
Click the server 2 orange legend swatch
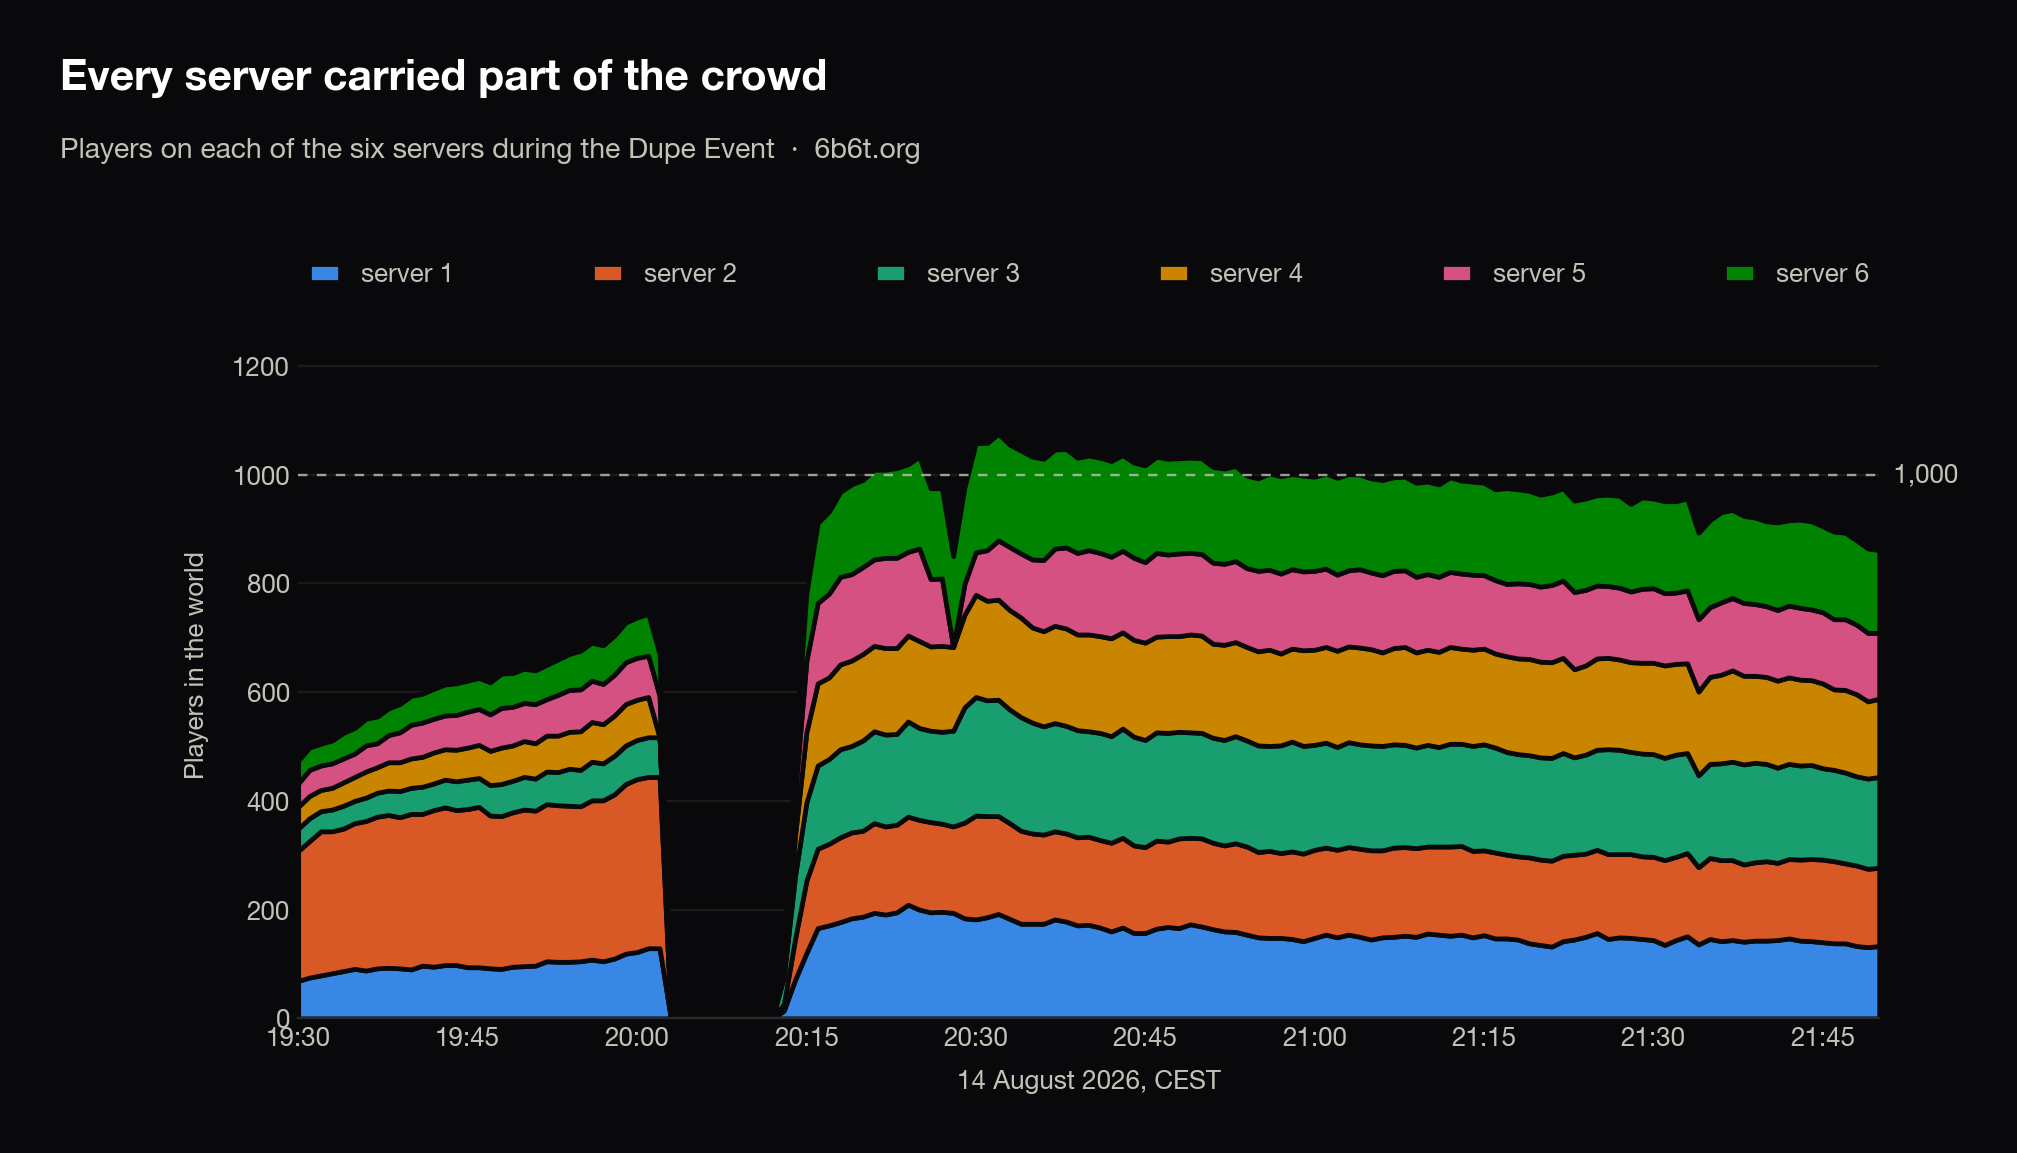(x=608, y=273)
